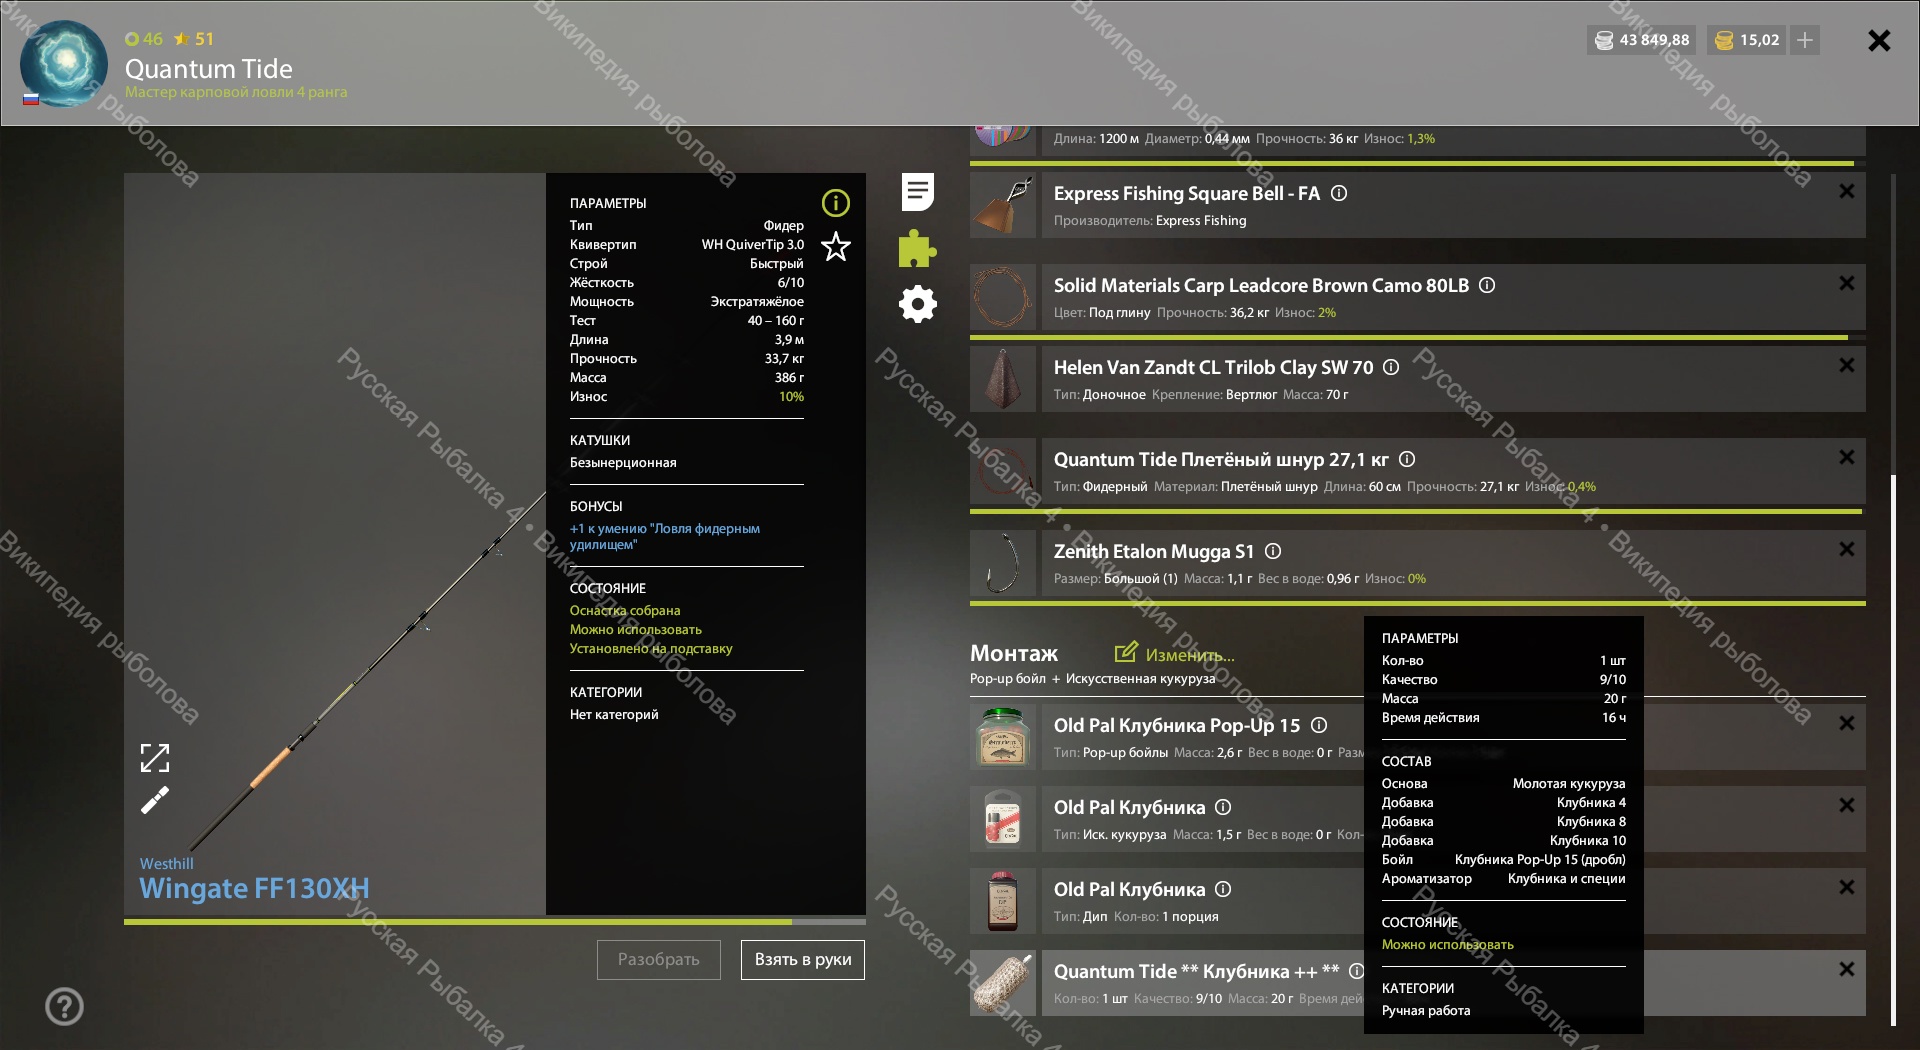Remove Old Pal Pop-Up 15 boilie
The height and width of the screenshot is (1050, 1920).
[x=1847, y=723]
